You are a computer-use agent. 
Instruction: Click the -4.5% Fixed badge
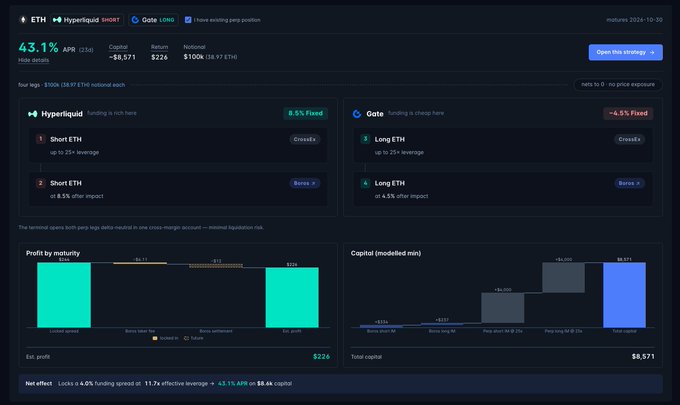tap(628, 113)
